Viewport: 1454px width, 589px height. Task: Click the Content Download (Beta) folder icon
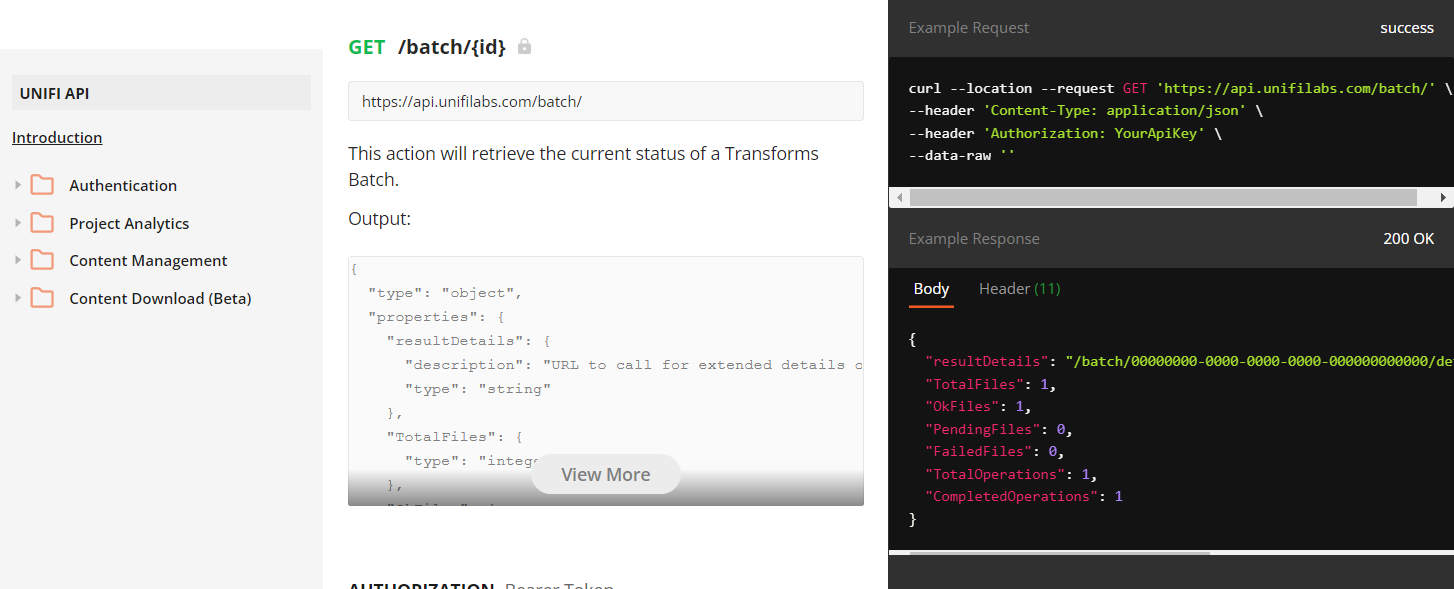coord(42,298)
